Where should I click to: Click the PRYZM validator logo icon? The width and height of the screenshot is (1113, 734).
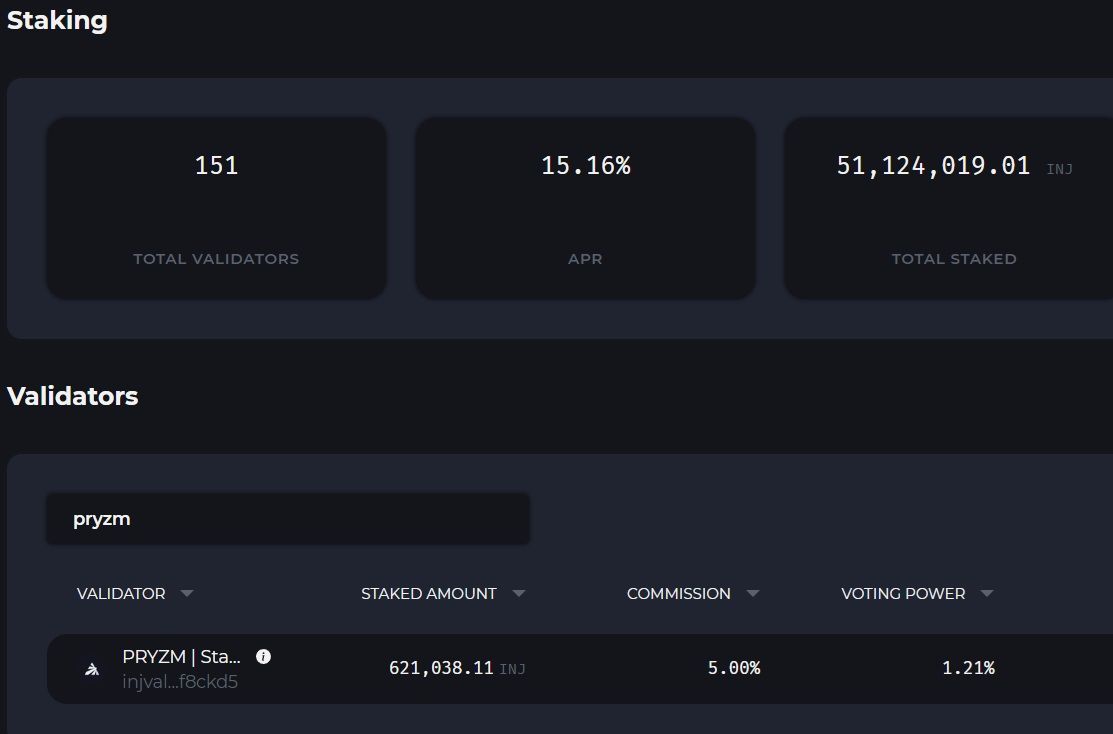click(92, 669)
